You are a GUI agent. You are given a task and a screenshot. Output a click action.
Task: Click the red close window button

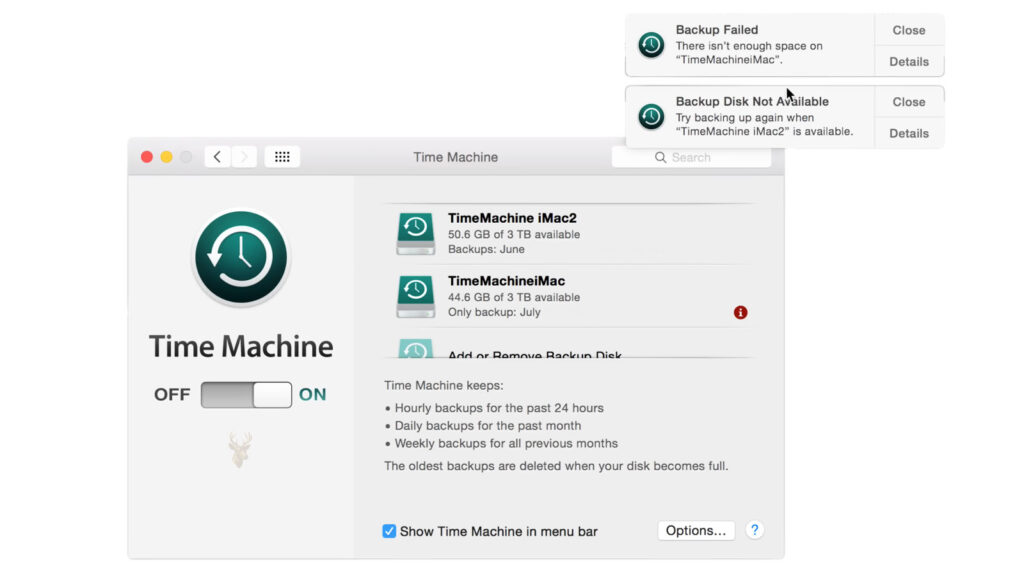(147, 157)
